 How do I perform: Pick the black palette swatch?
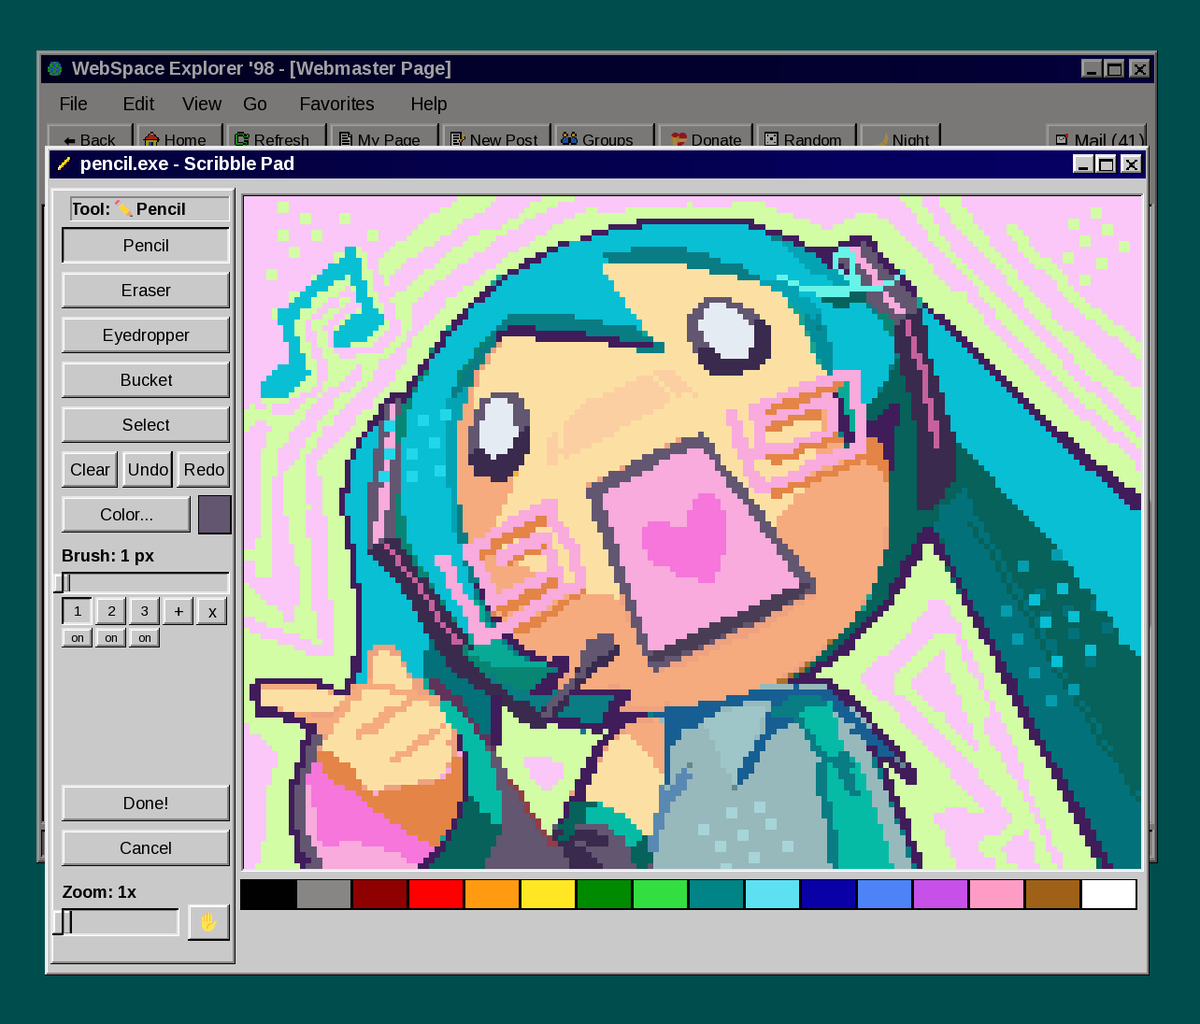tap(268, 894)
